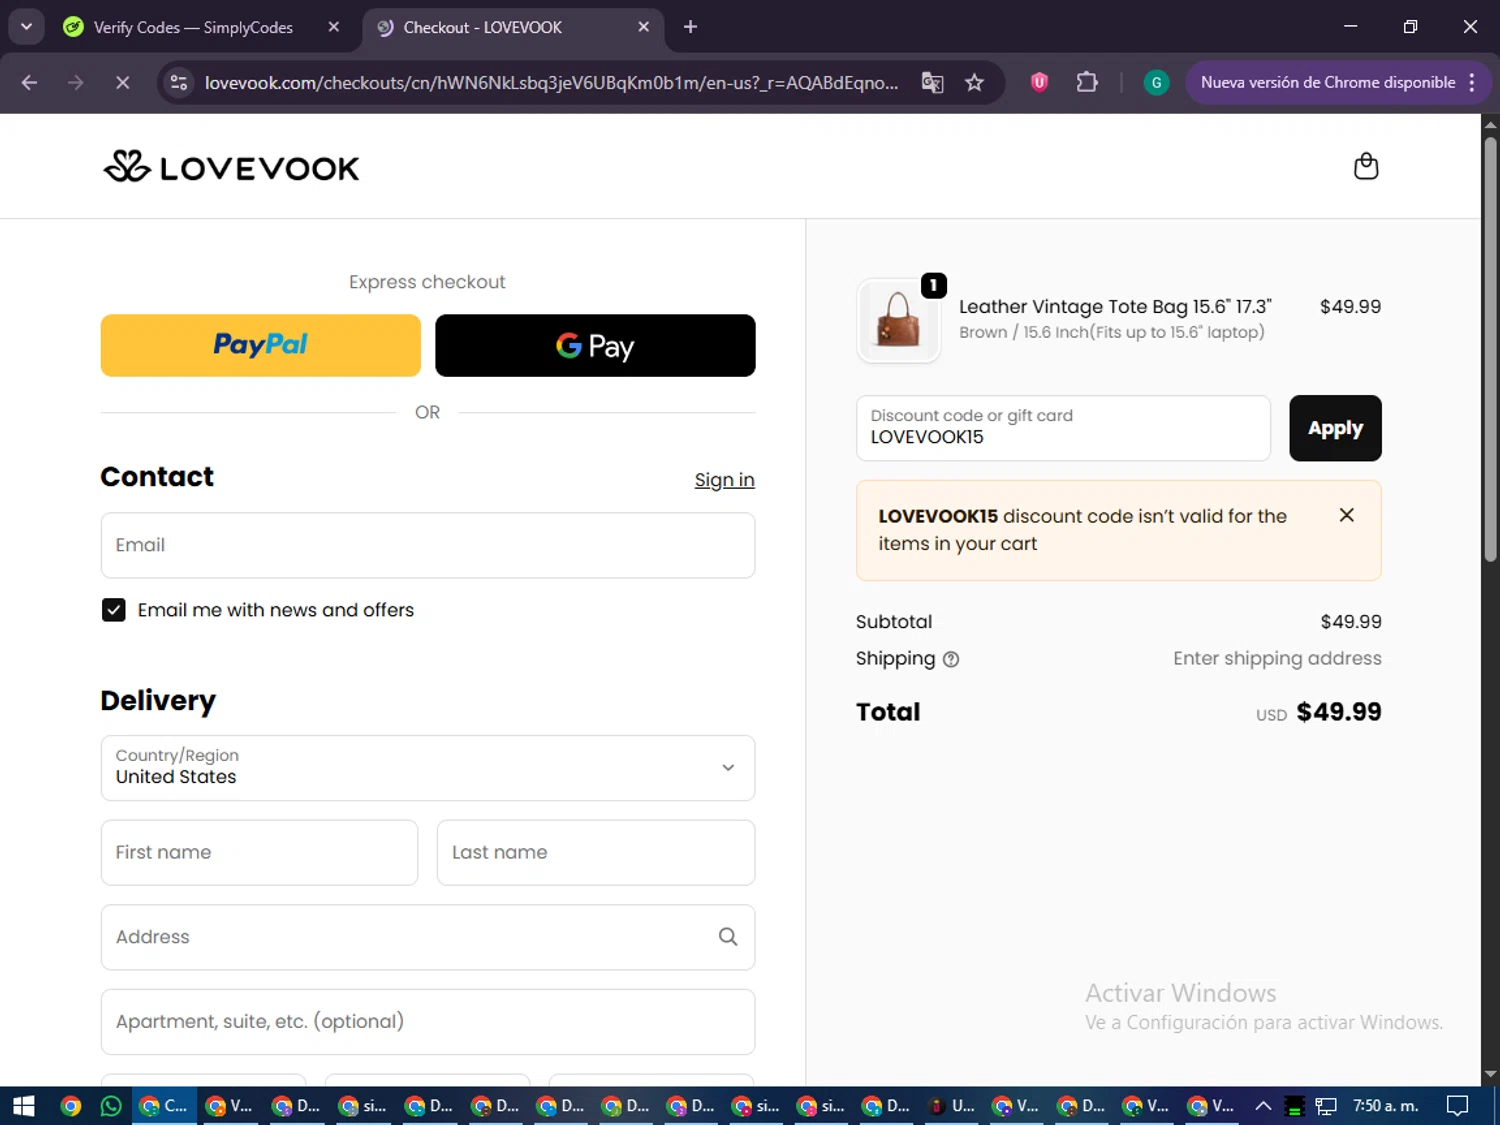Click into the Address field

point(428,937)
